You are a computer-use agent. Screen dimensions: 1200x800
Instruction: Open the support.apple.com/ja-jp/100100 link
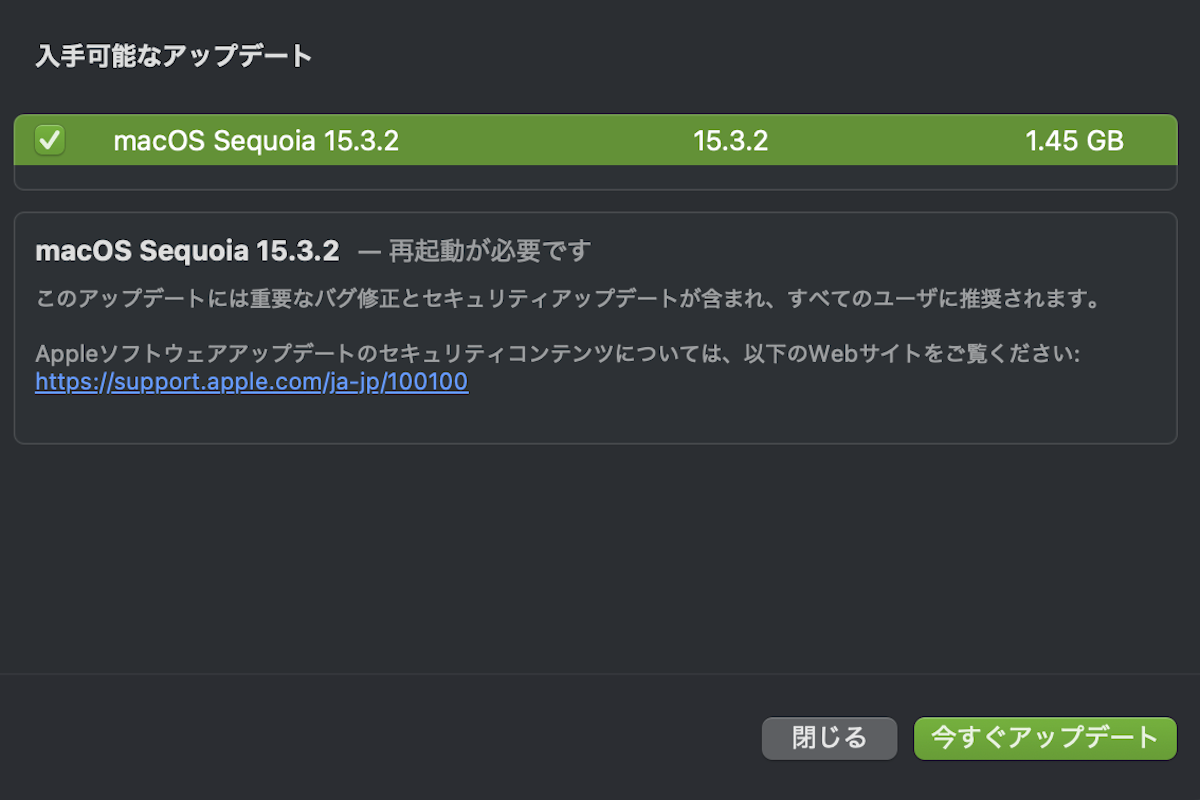click(x=251, y=382)
